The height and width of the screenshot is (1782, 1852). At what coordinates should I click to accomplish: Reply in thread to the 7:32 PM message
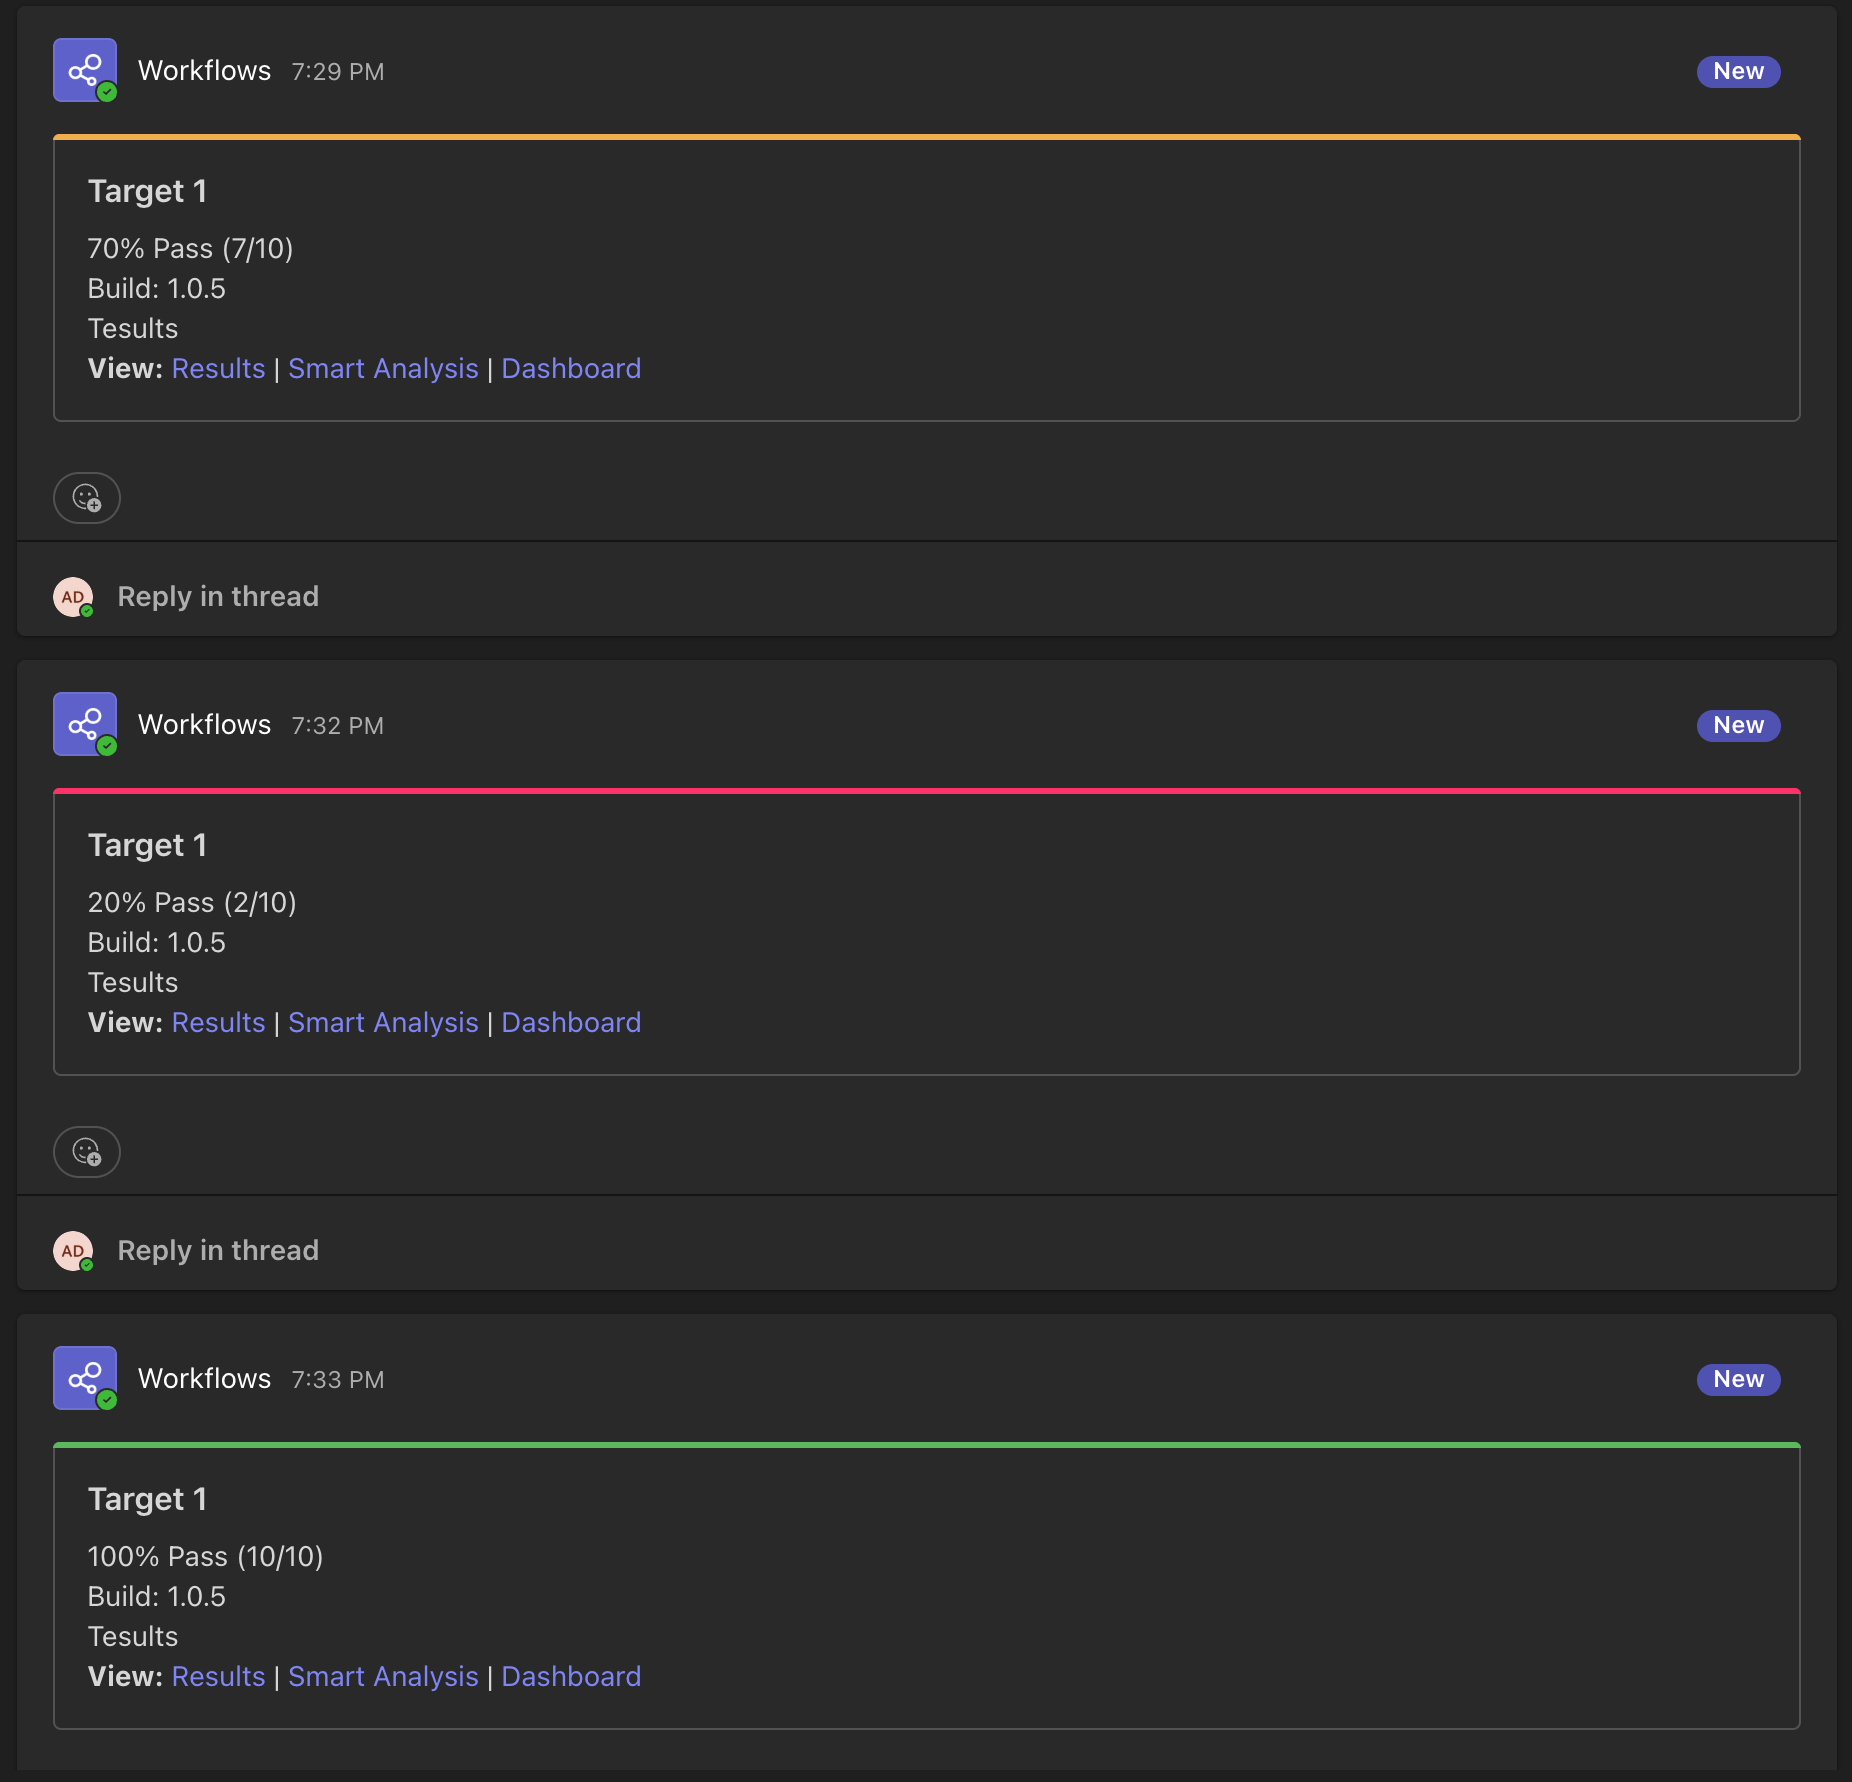point(218,1251)
